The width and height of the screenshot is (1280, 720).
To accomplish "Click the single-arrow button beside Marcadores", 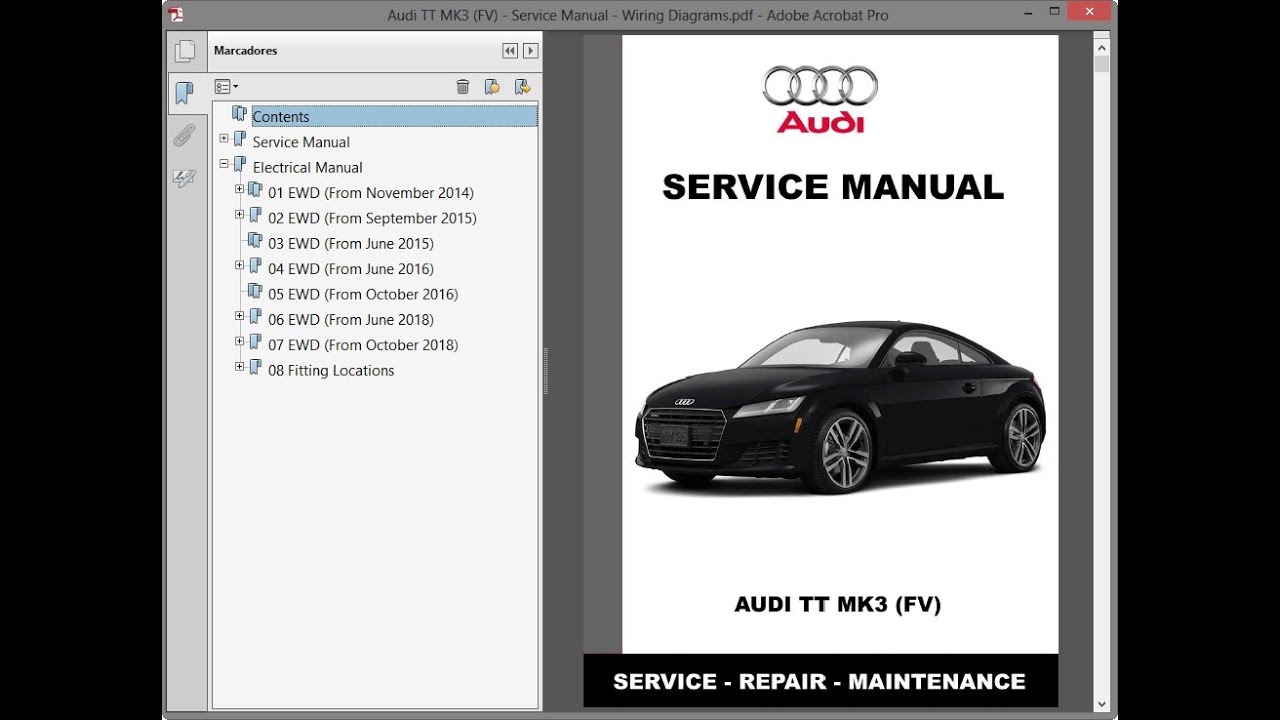I will [531, 51].
